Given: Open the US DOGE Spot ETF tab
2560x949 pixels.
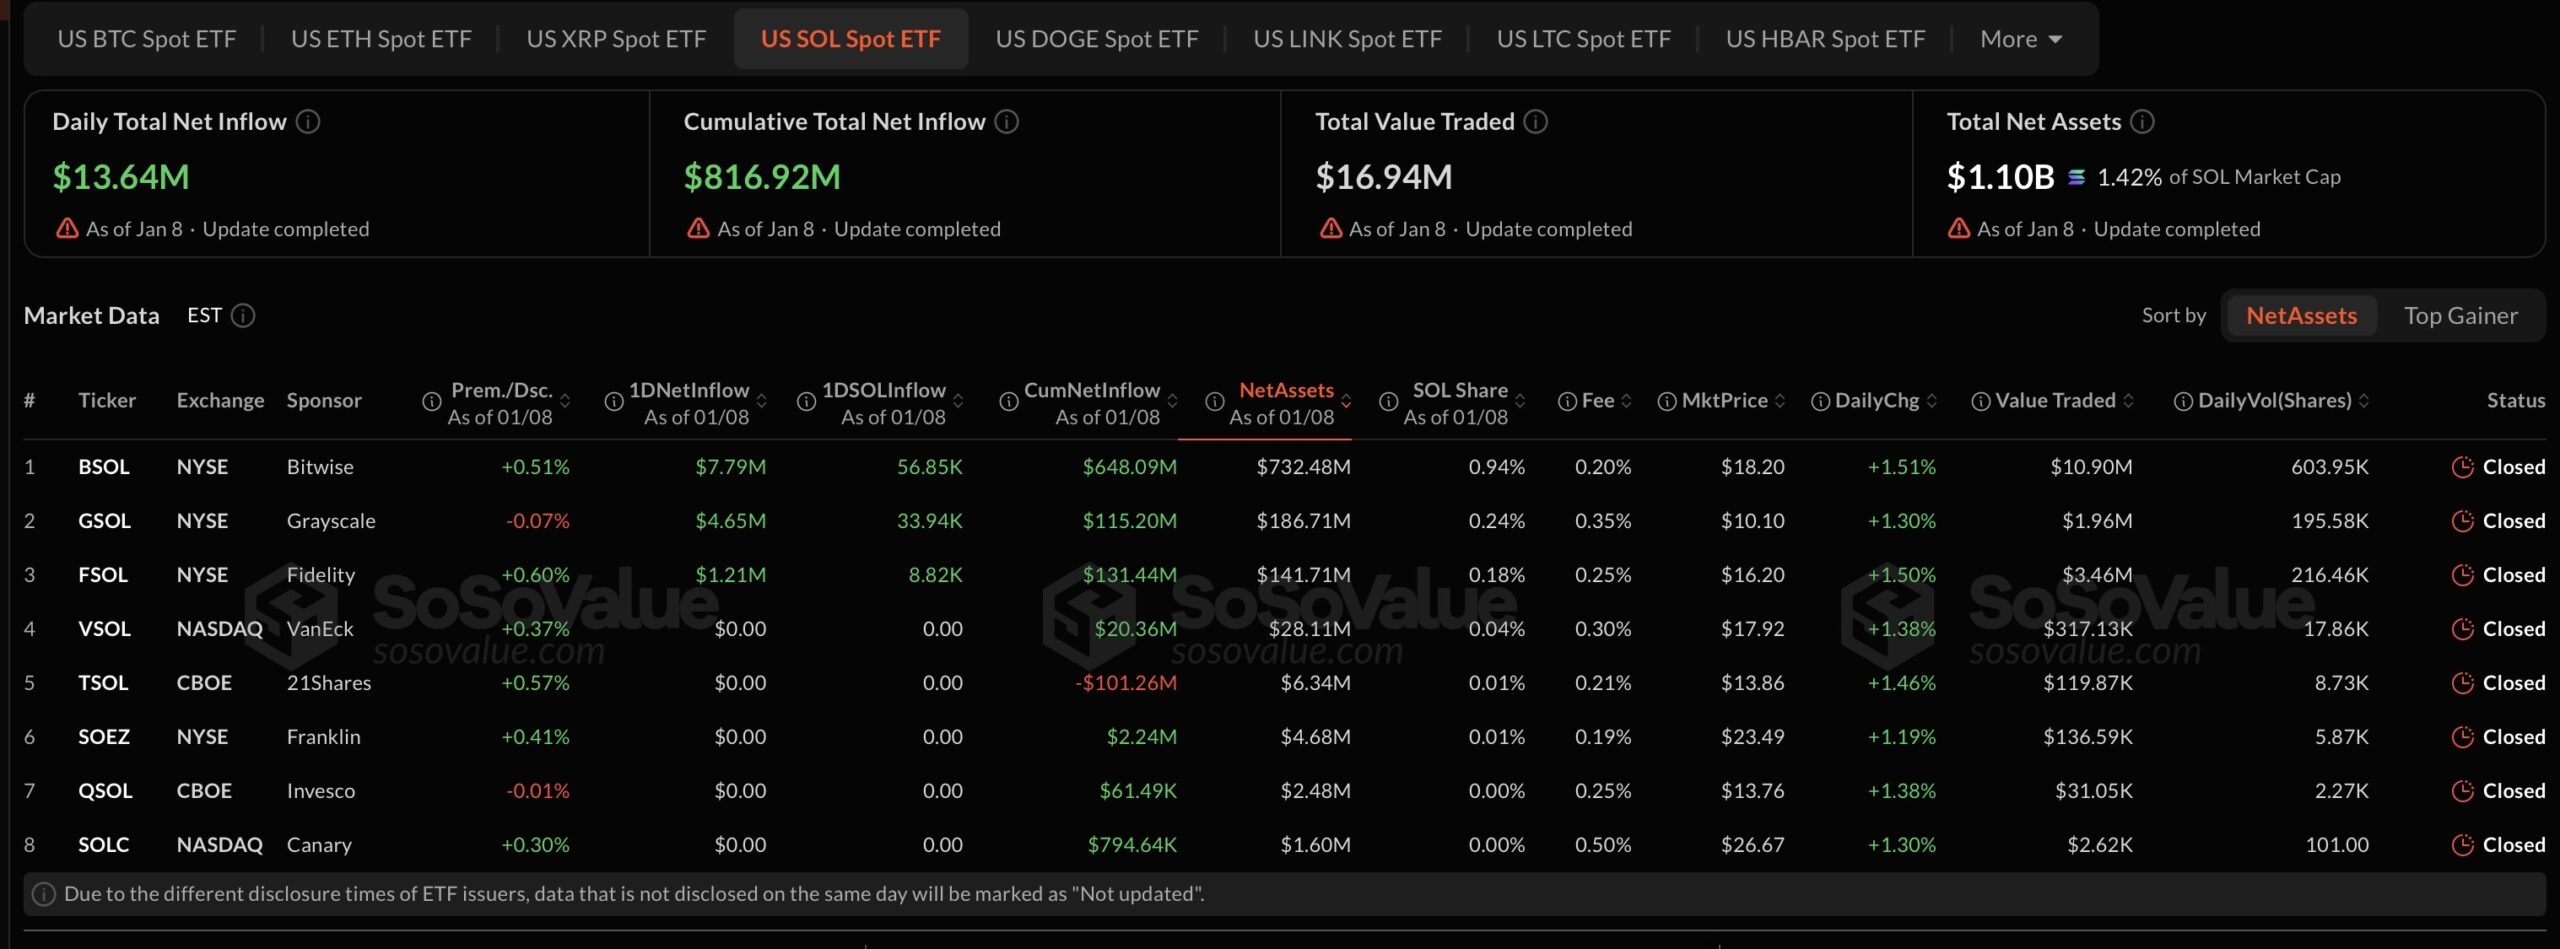Looking at the screenshot, I should pyautogui.click(x=1097, y=38).
